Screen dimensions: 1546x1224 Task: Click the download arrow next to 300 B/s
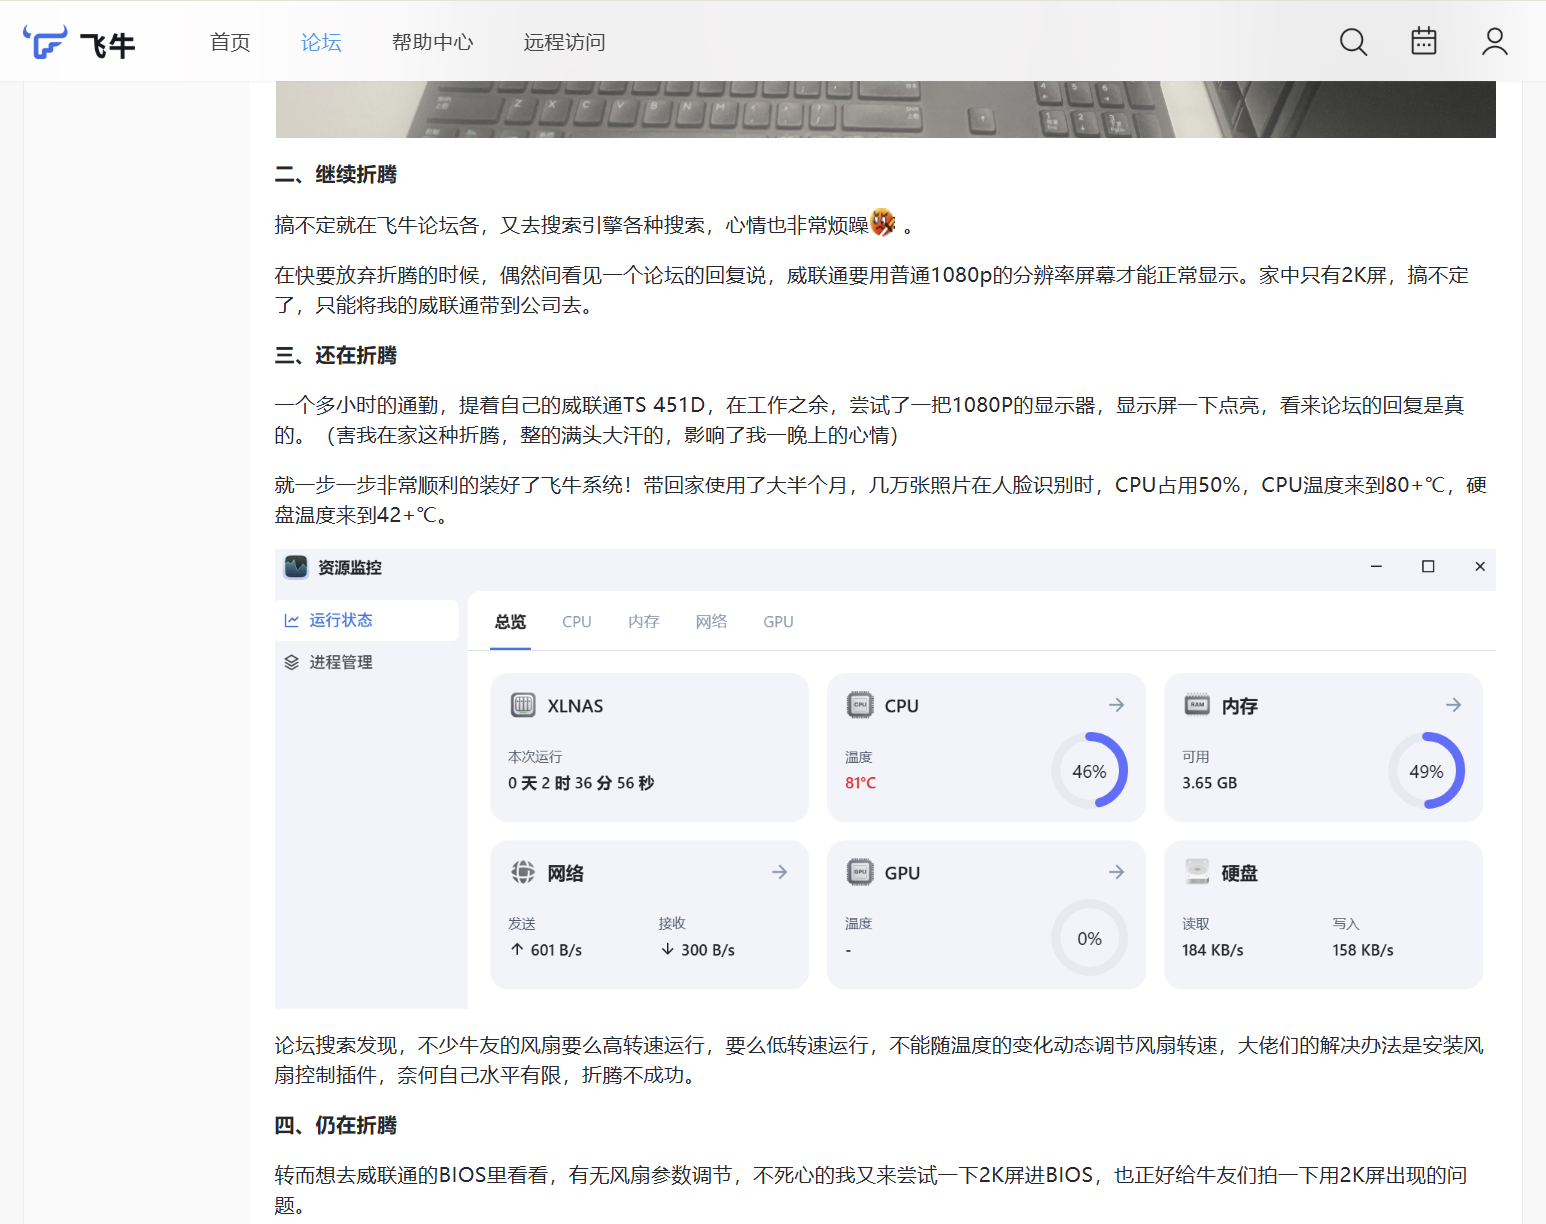pos(667,949)
